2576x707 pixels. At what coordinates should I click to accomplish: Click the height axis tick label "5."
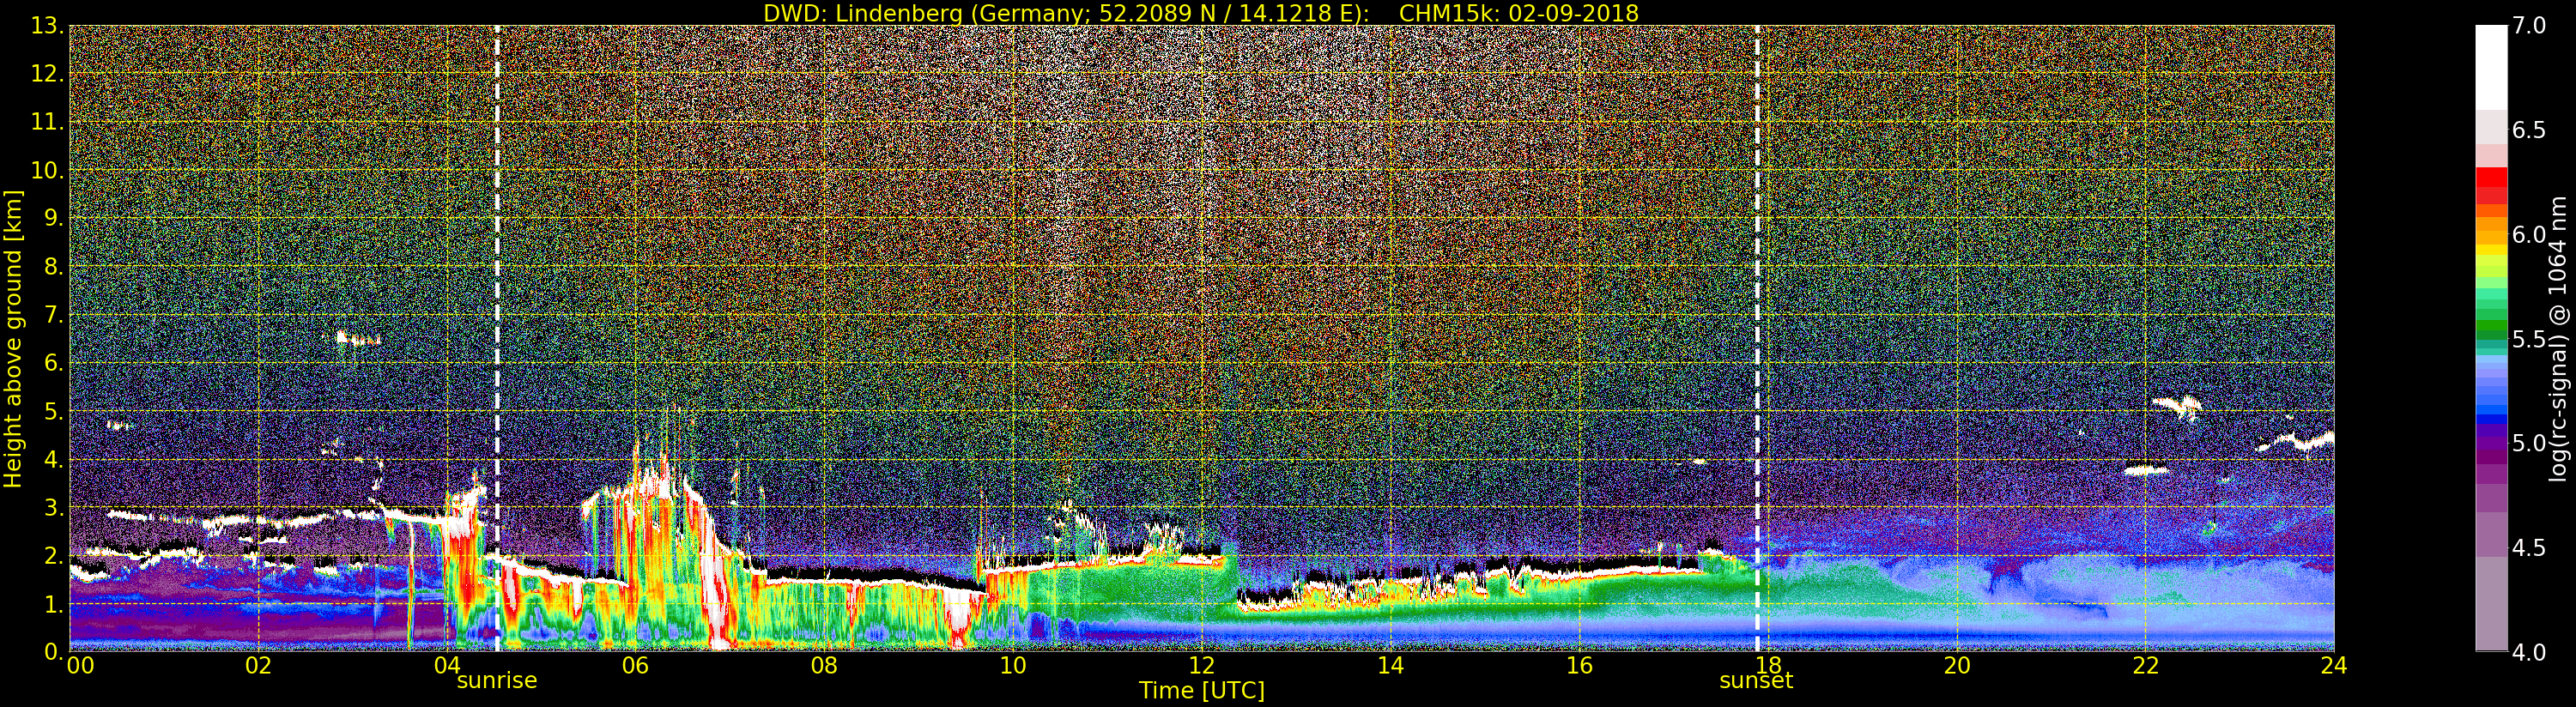coord(54,411)
